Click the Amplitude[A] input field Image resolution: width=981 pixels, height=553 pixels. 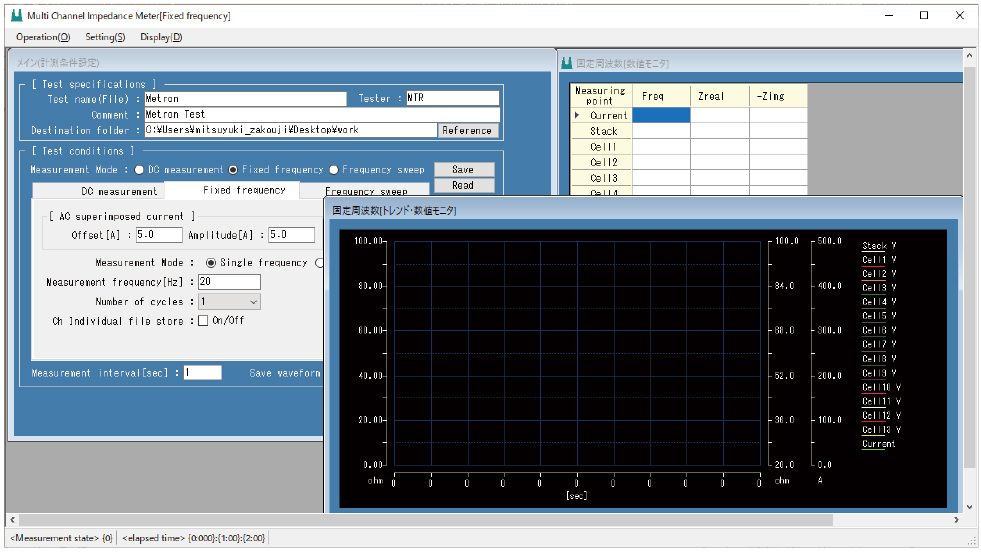point(291,235)
